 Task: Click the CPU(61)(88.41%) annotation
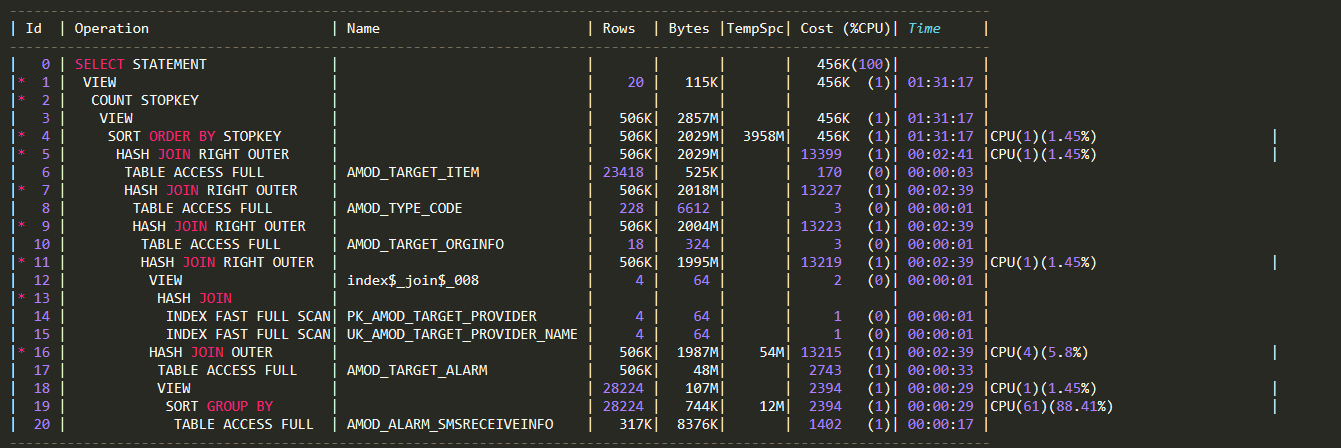(1050, 406)
